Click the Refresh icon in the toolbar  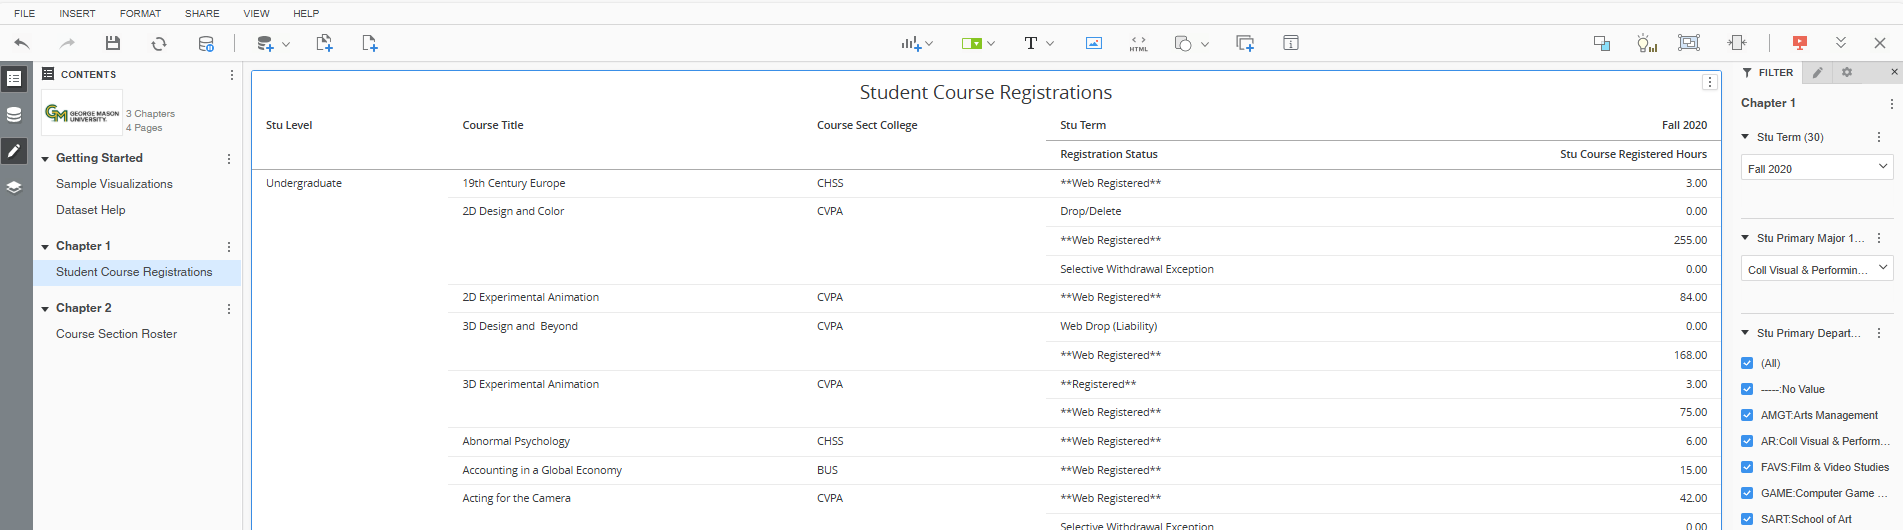pos(159,43)
